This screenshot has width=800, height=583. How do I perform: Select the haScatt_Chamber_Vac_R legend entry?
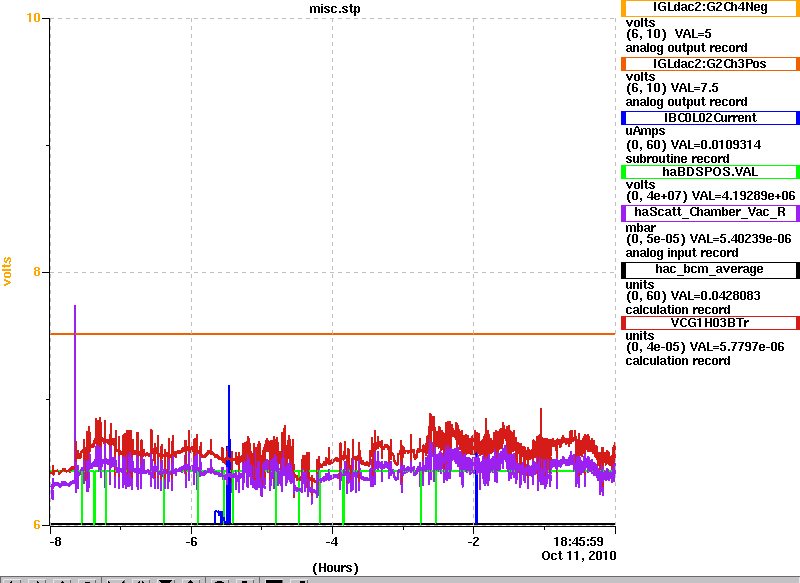coord(710,213)
